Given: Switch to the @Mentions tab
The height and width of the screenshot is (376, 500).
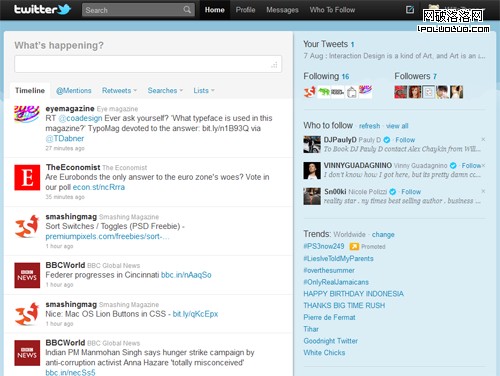Looking at the screenshot, I should point(74,90).
